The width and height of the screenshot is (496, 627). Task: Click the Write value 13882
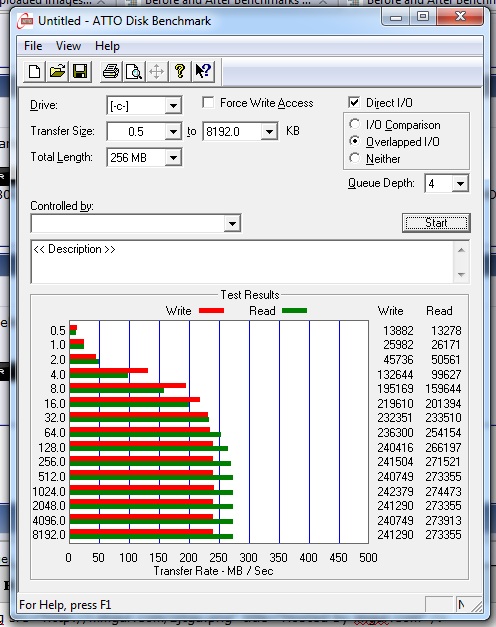(x=398, y=331)
